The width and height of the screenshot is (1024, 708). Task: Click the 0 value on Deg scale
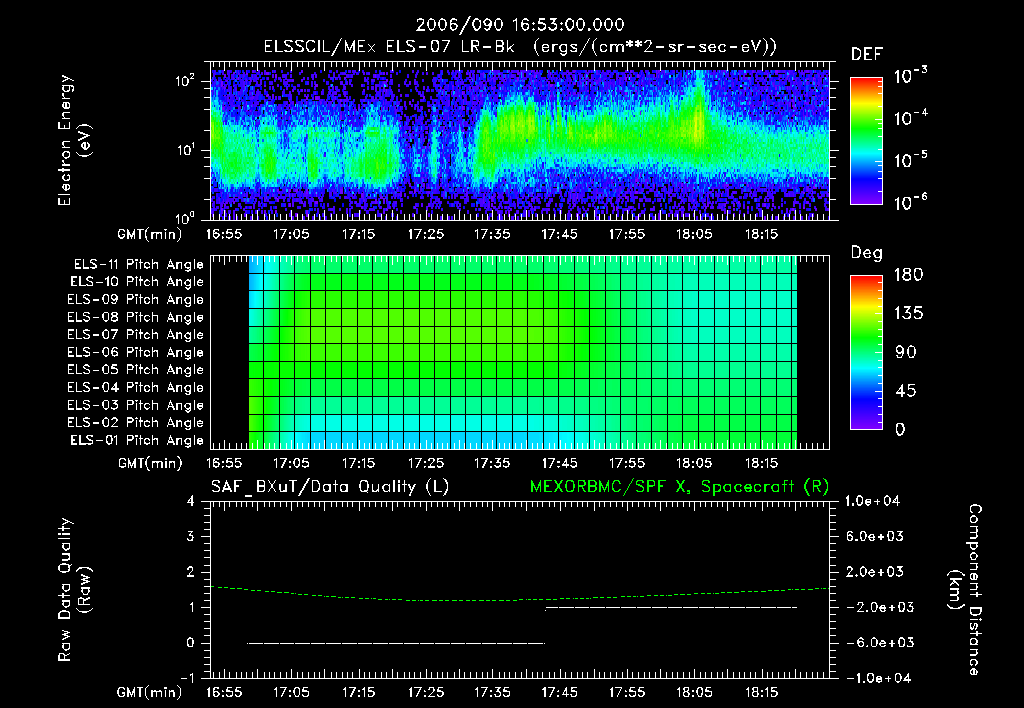tap(901, 429)
